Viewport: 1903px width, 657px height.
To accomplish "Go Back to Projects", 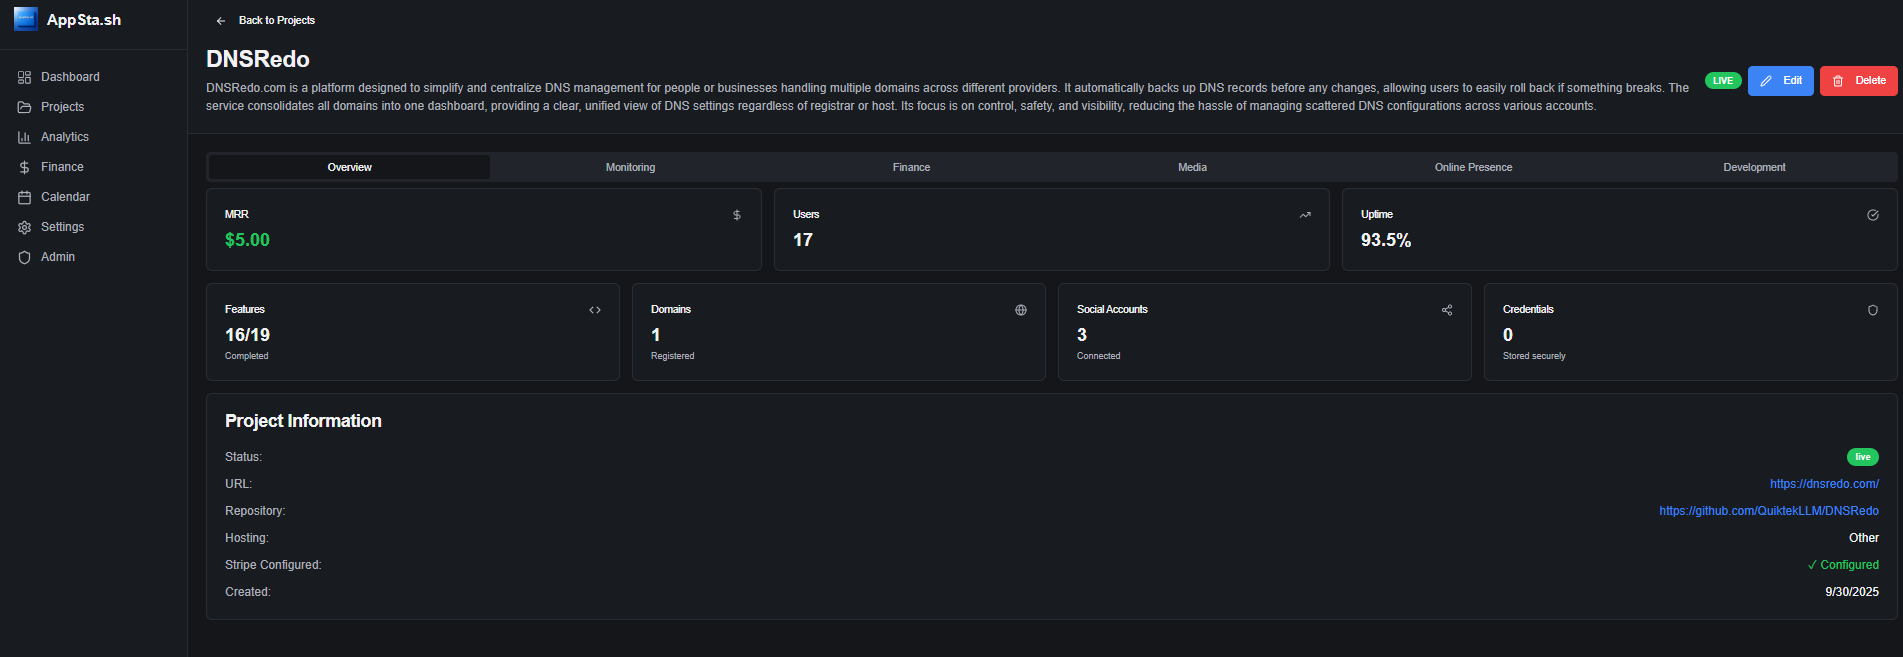I will point(276,20).
